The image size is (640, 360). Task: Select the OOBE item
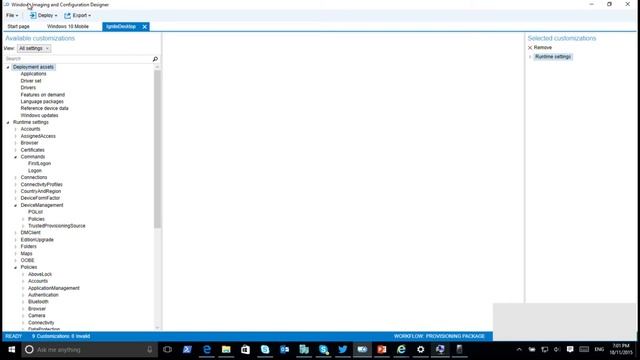click(x=27, y=260)
